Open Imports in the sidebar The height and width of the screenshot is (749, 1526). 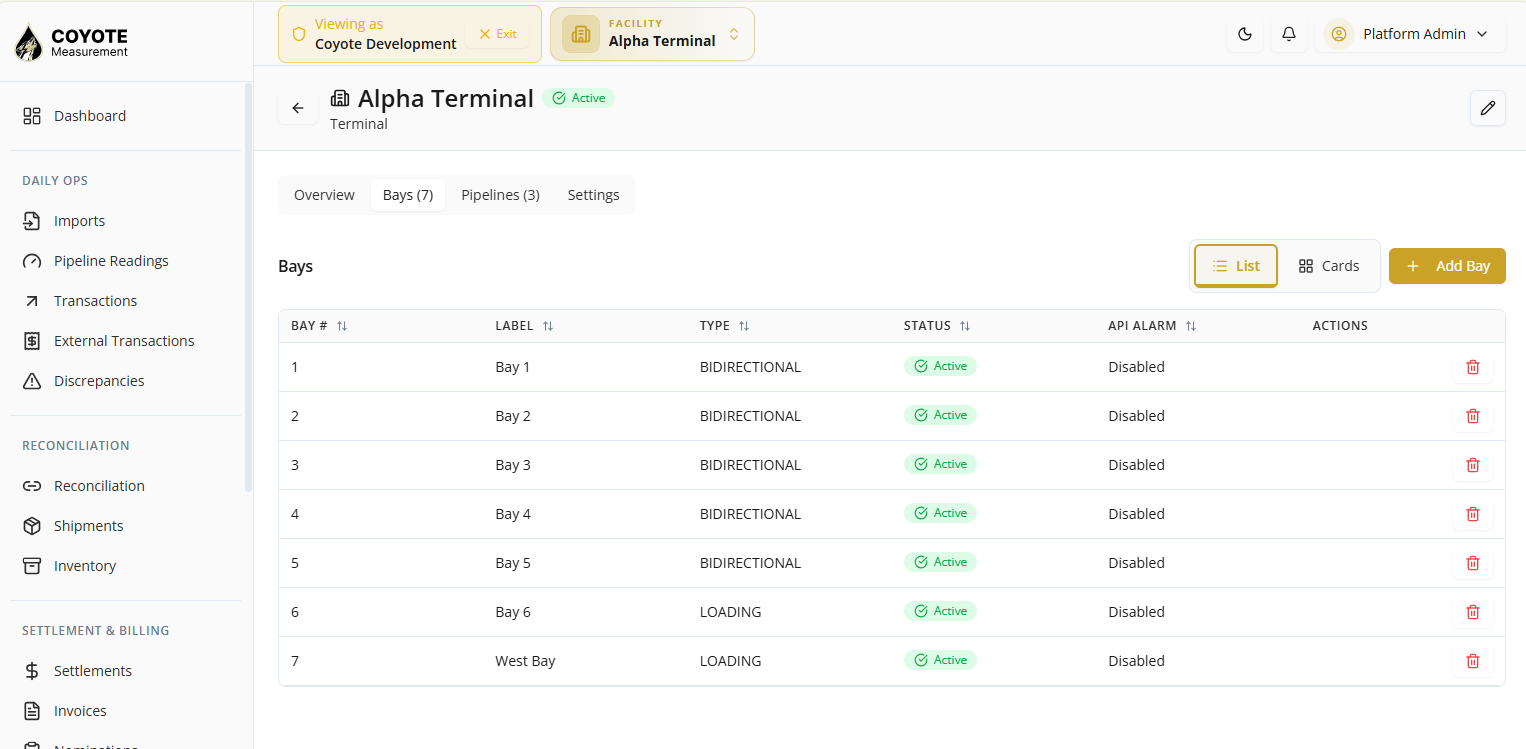(x=125, y=221)
